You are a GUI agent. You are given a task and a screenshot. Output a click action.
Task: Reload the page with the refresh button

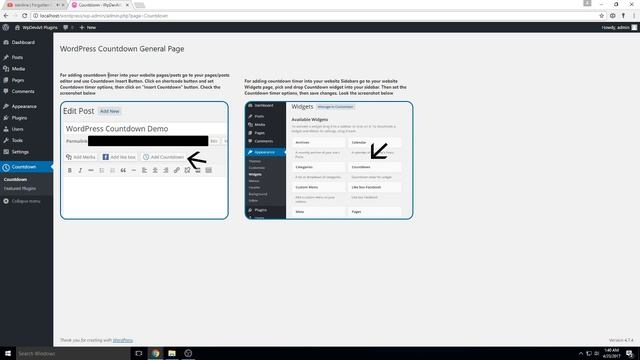(x=24, y=16)
